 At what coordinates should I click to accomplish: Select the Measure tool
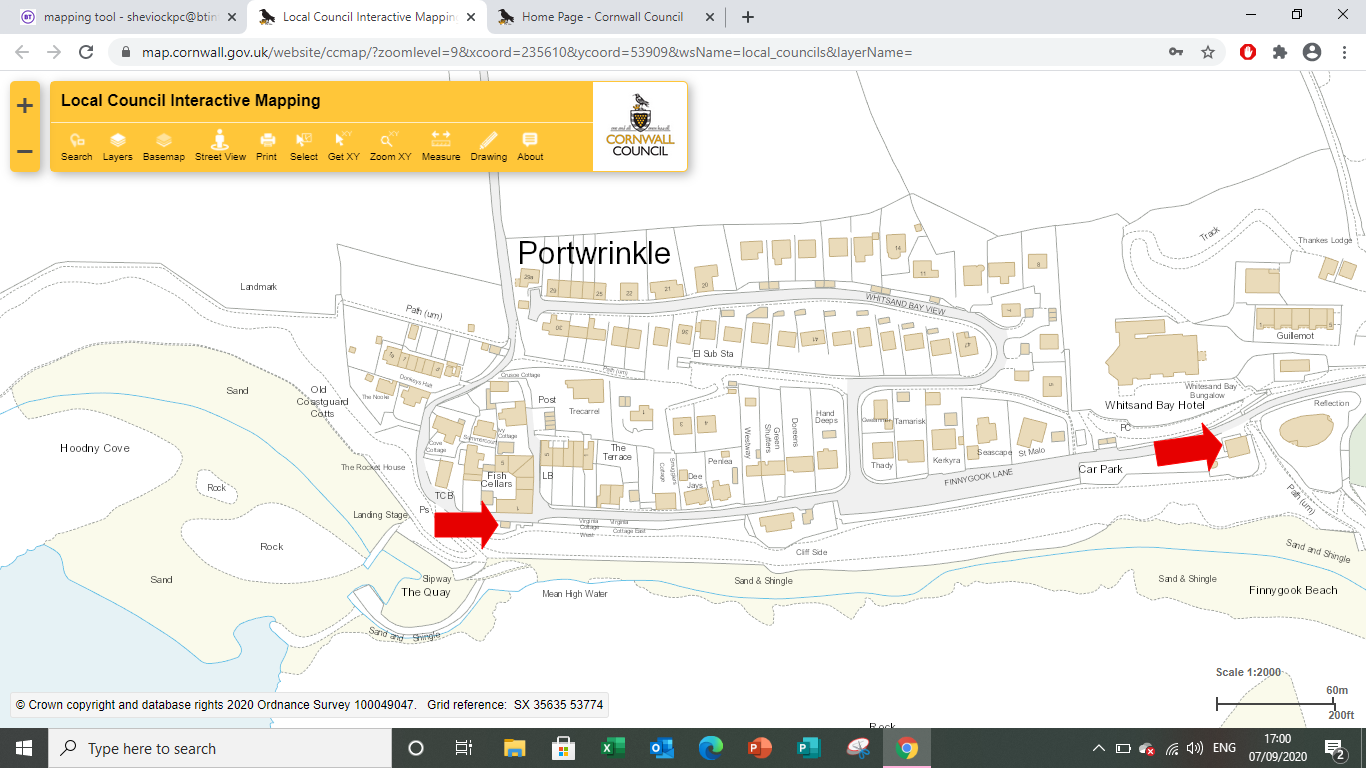(441, 146)
